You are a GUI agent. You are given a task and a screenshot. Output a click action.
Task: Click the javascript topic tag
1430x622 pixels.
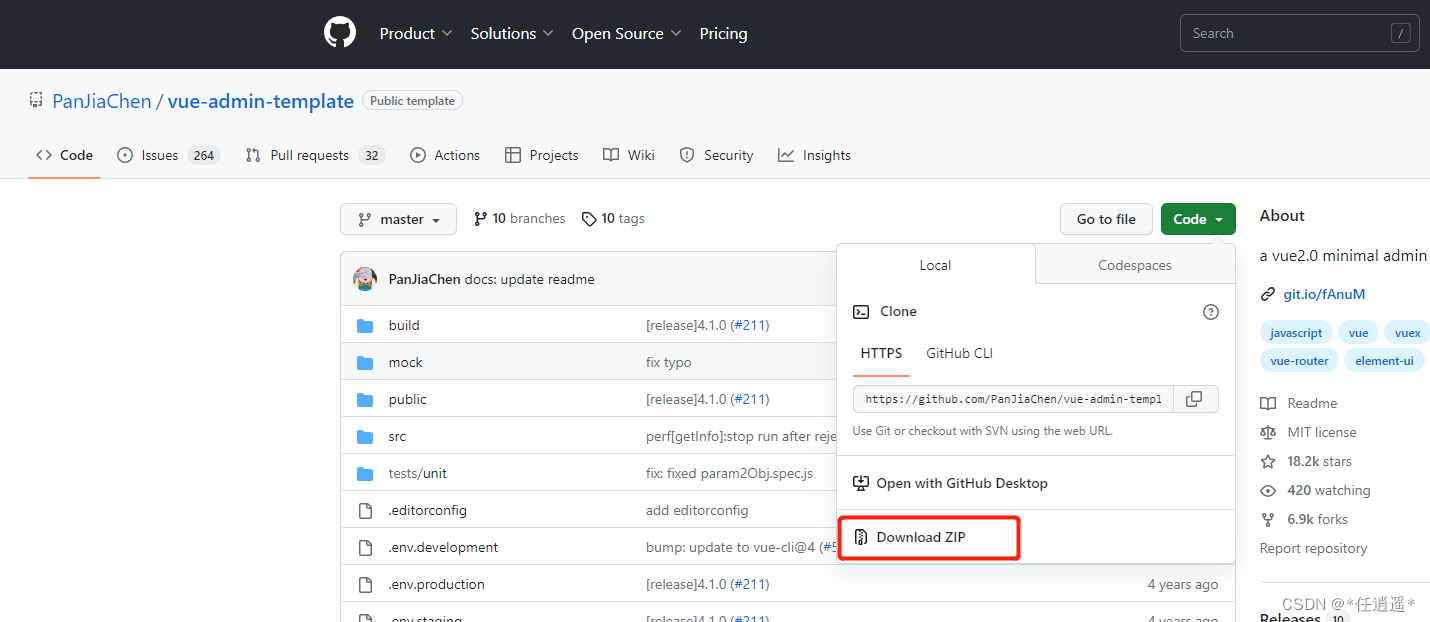click(x=1296, y=333)
